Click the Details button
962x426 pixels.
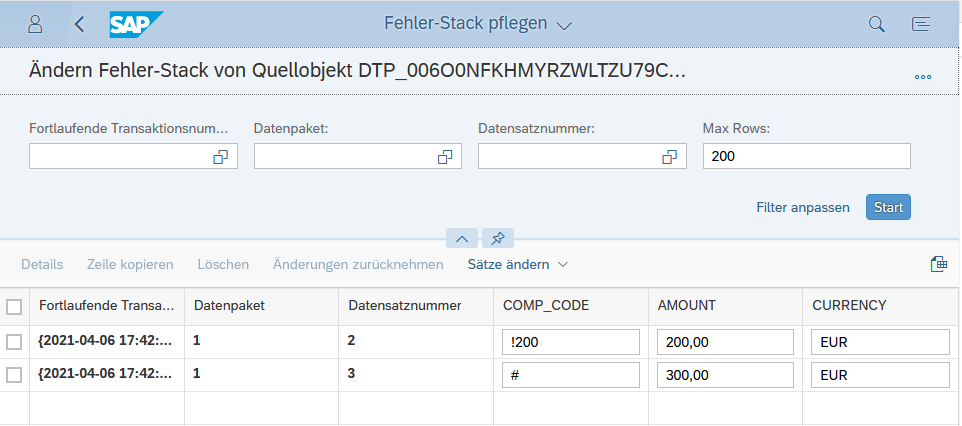pos(42,265)
